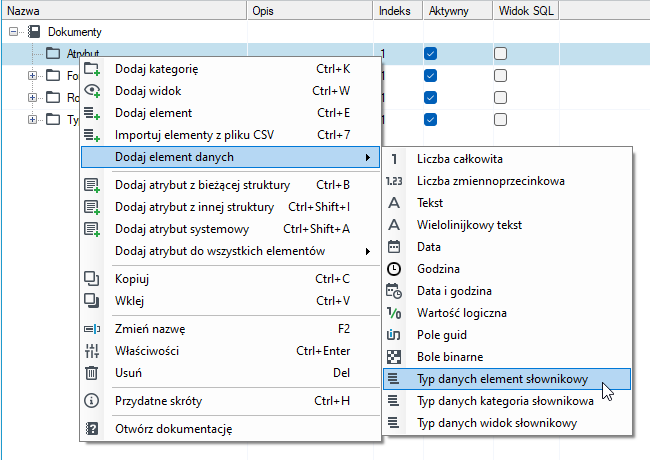Image resolution: width=650 pixels, height=460 pixels.
Task: Click the Dodaj atrybut systemowy icon
Action: [x=92, y=229]
